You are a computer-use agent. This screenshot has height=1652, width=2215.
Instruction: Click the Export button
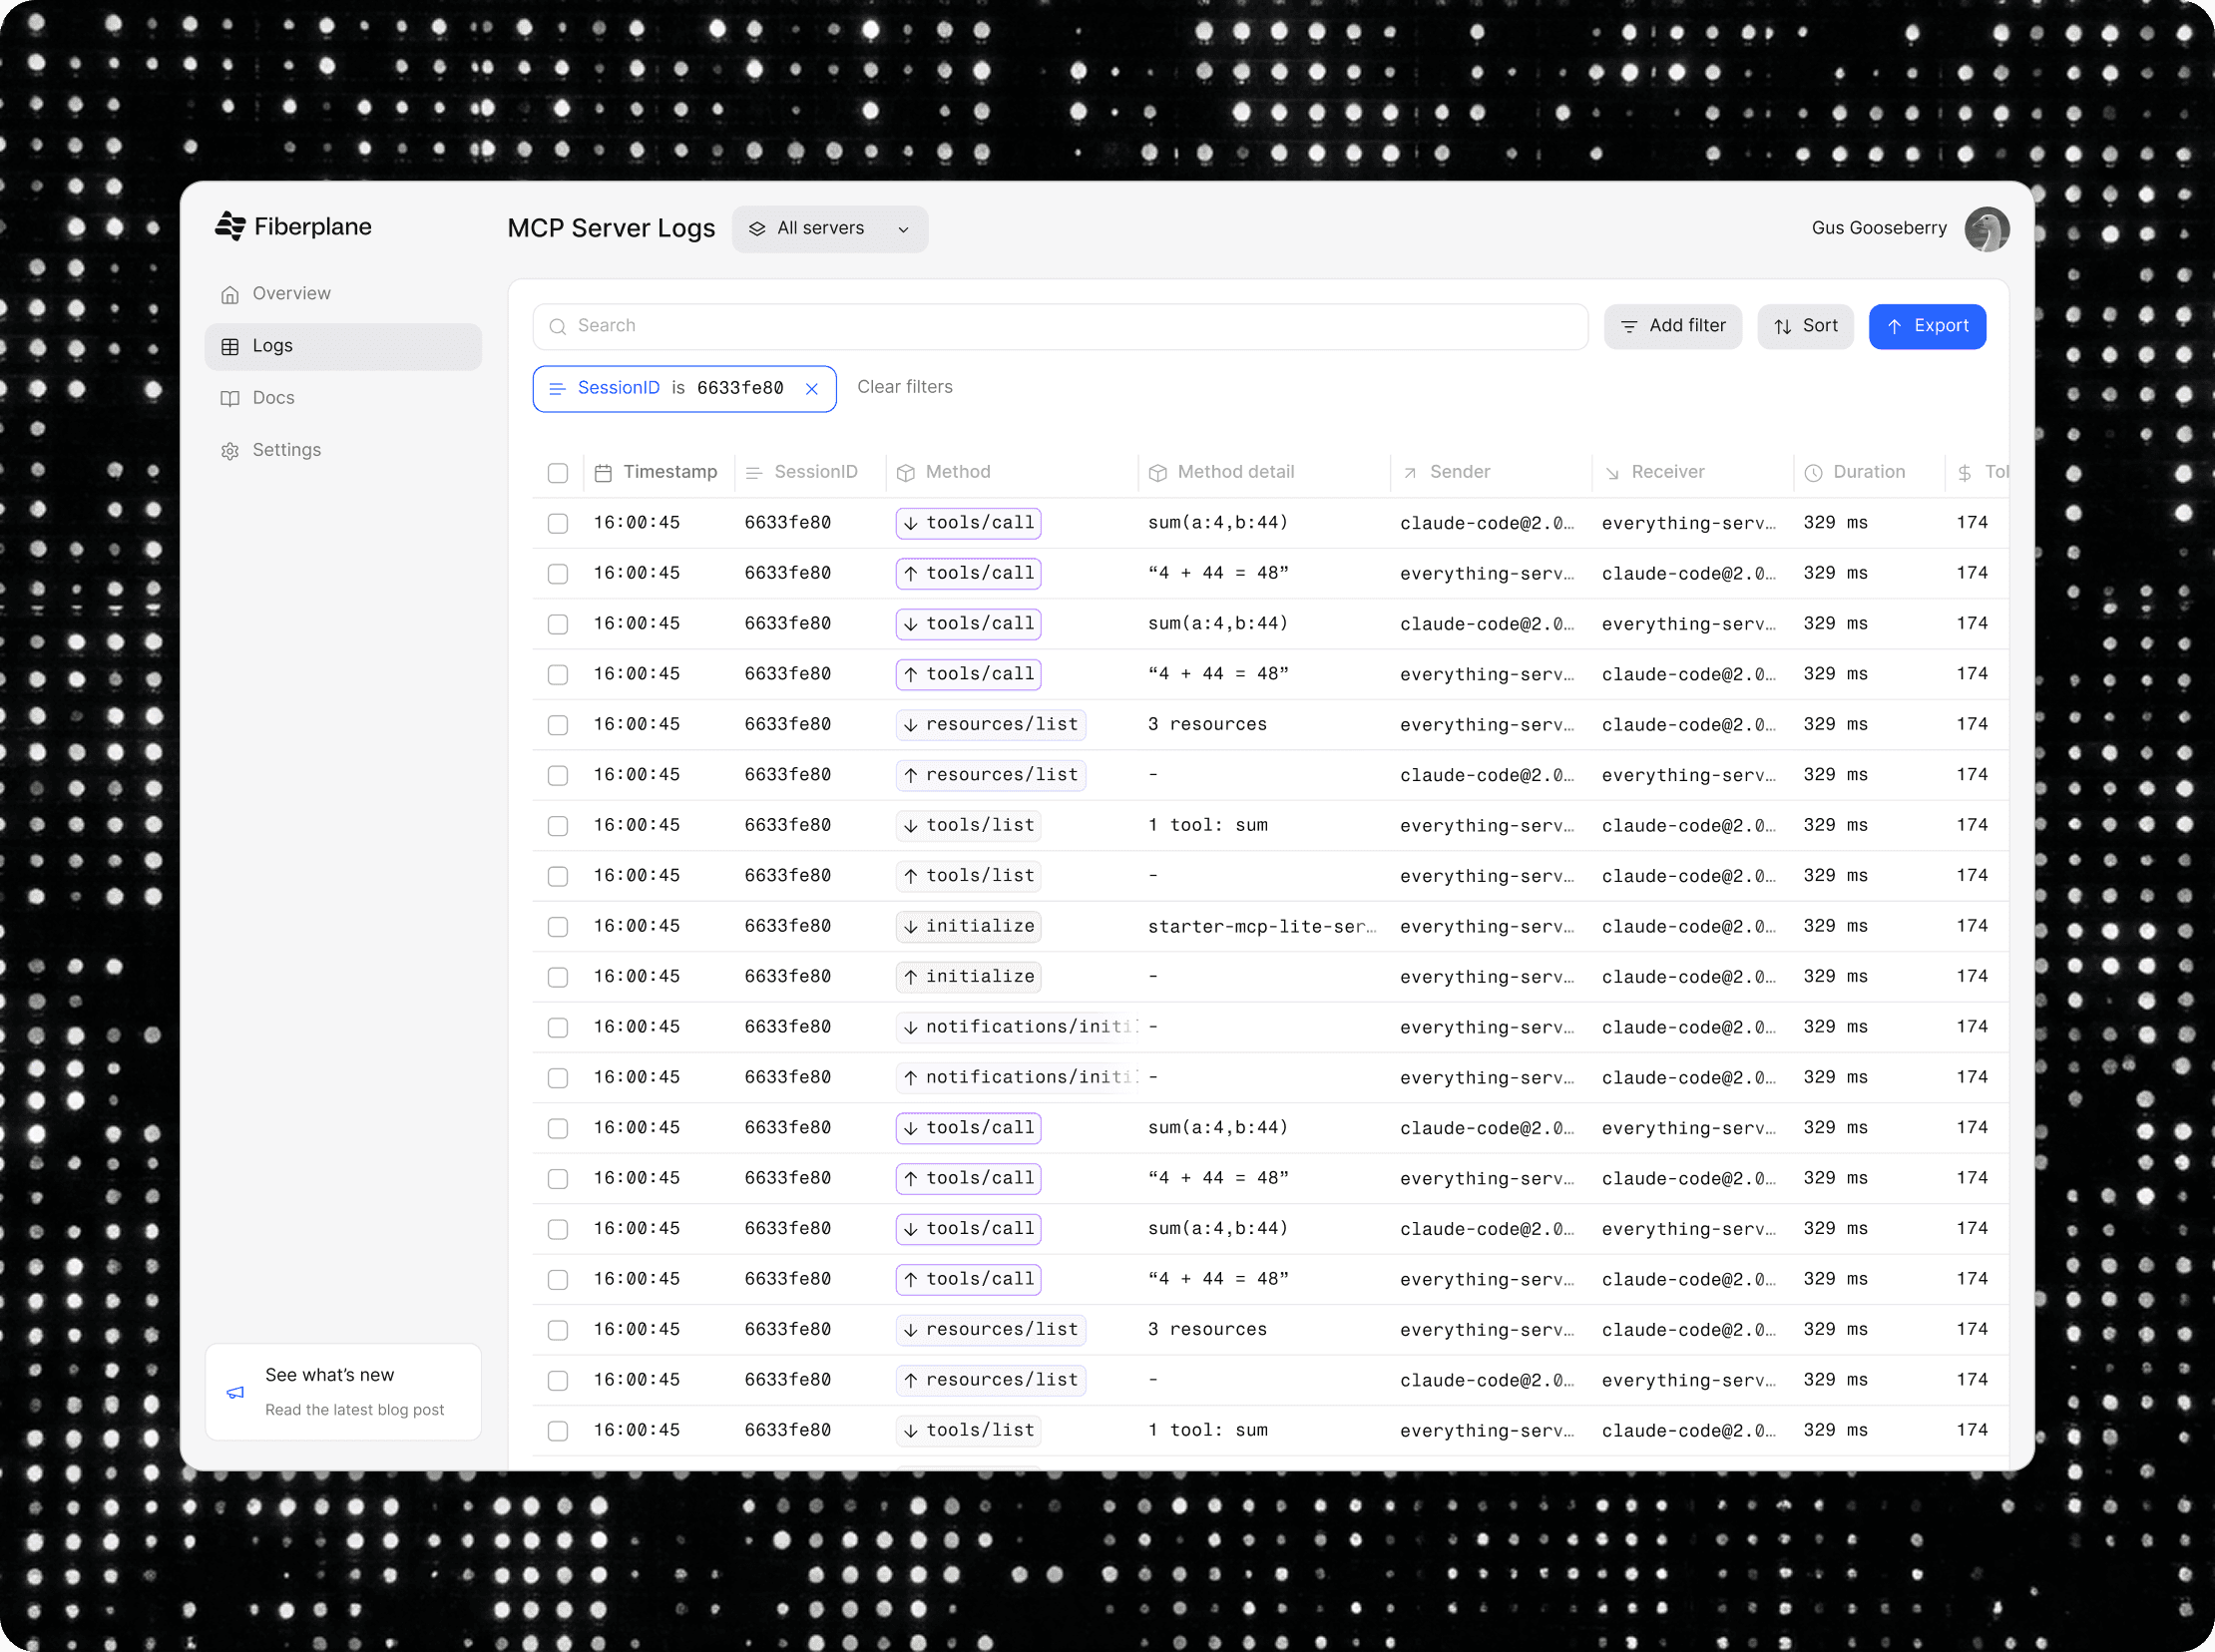coord(1926,326)
